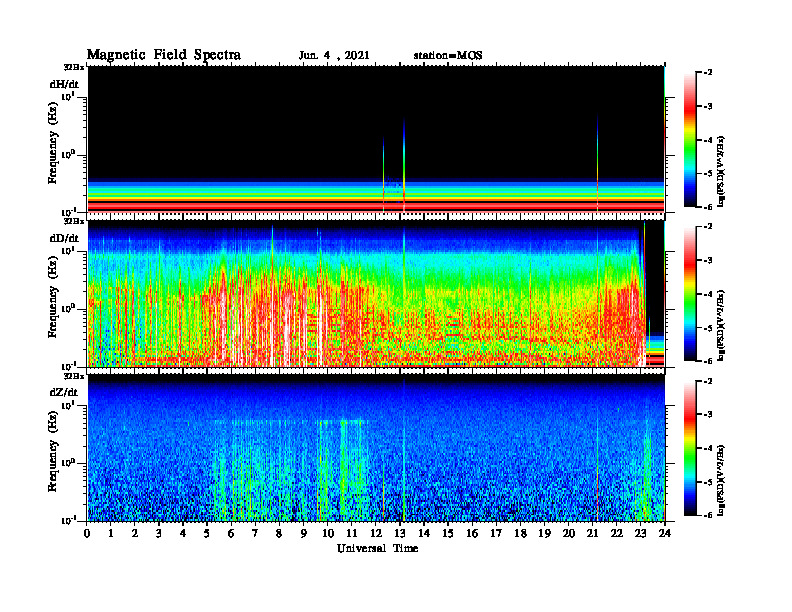Click hour "8" on the Universal Time axis
Viewport: 792px width, 612px height.
279,534
